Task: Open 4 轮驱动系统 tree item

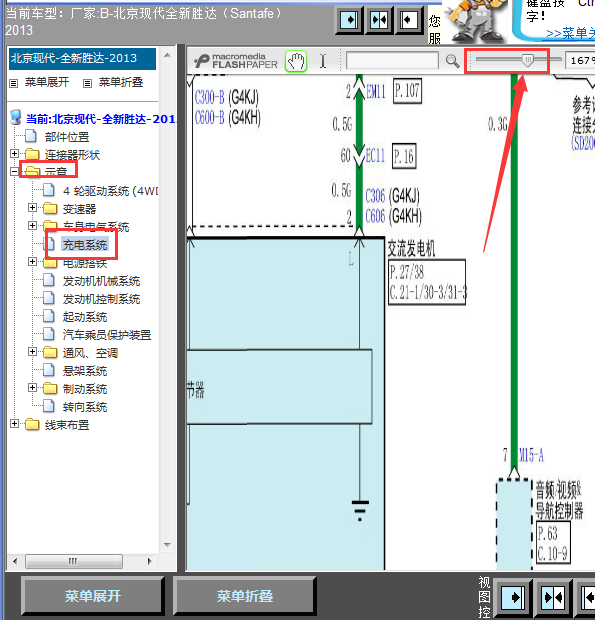Action: (x=110, y=191)
